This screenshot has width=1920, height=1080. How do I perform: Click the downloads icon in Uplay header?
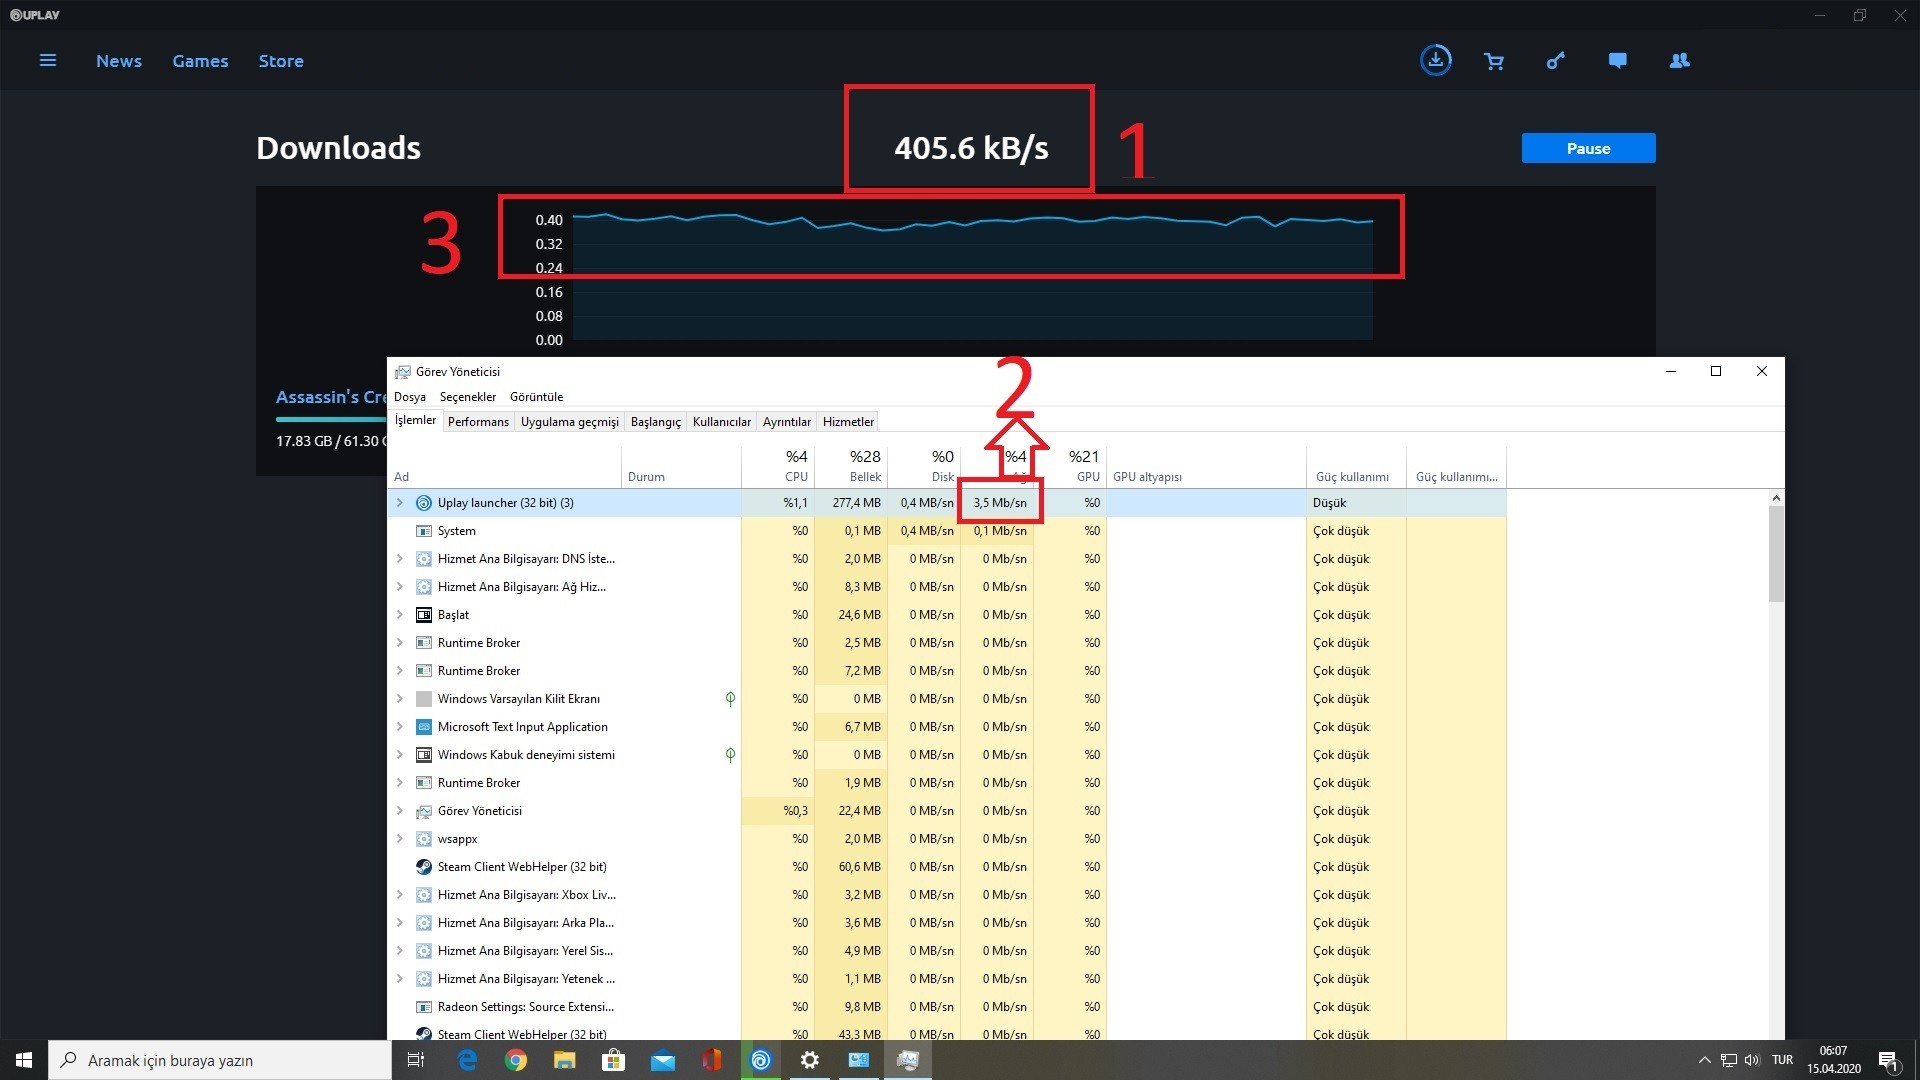point(1435,60)
